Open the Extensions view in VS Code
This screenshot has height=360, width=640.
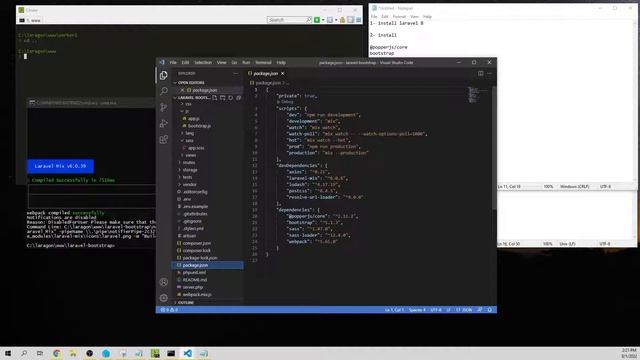coord(164,140)
